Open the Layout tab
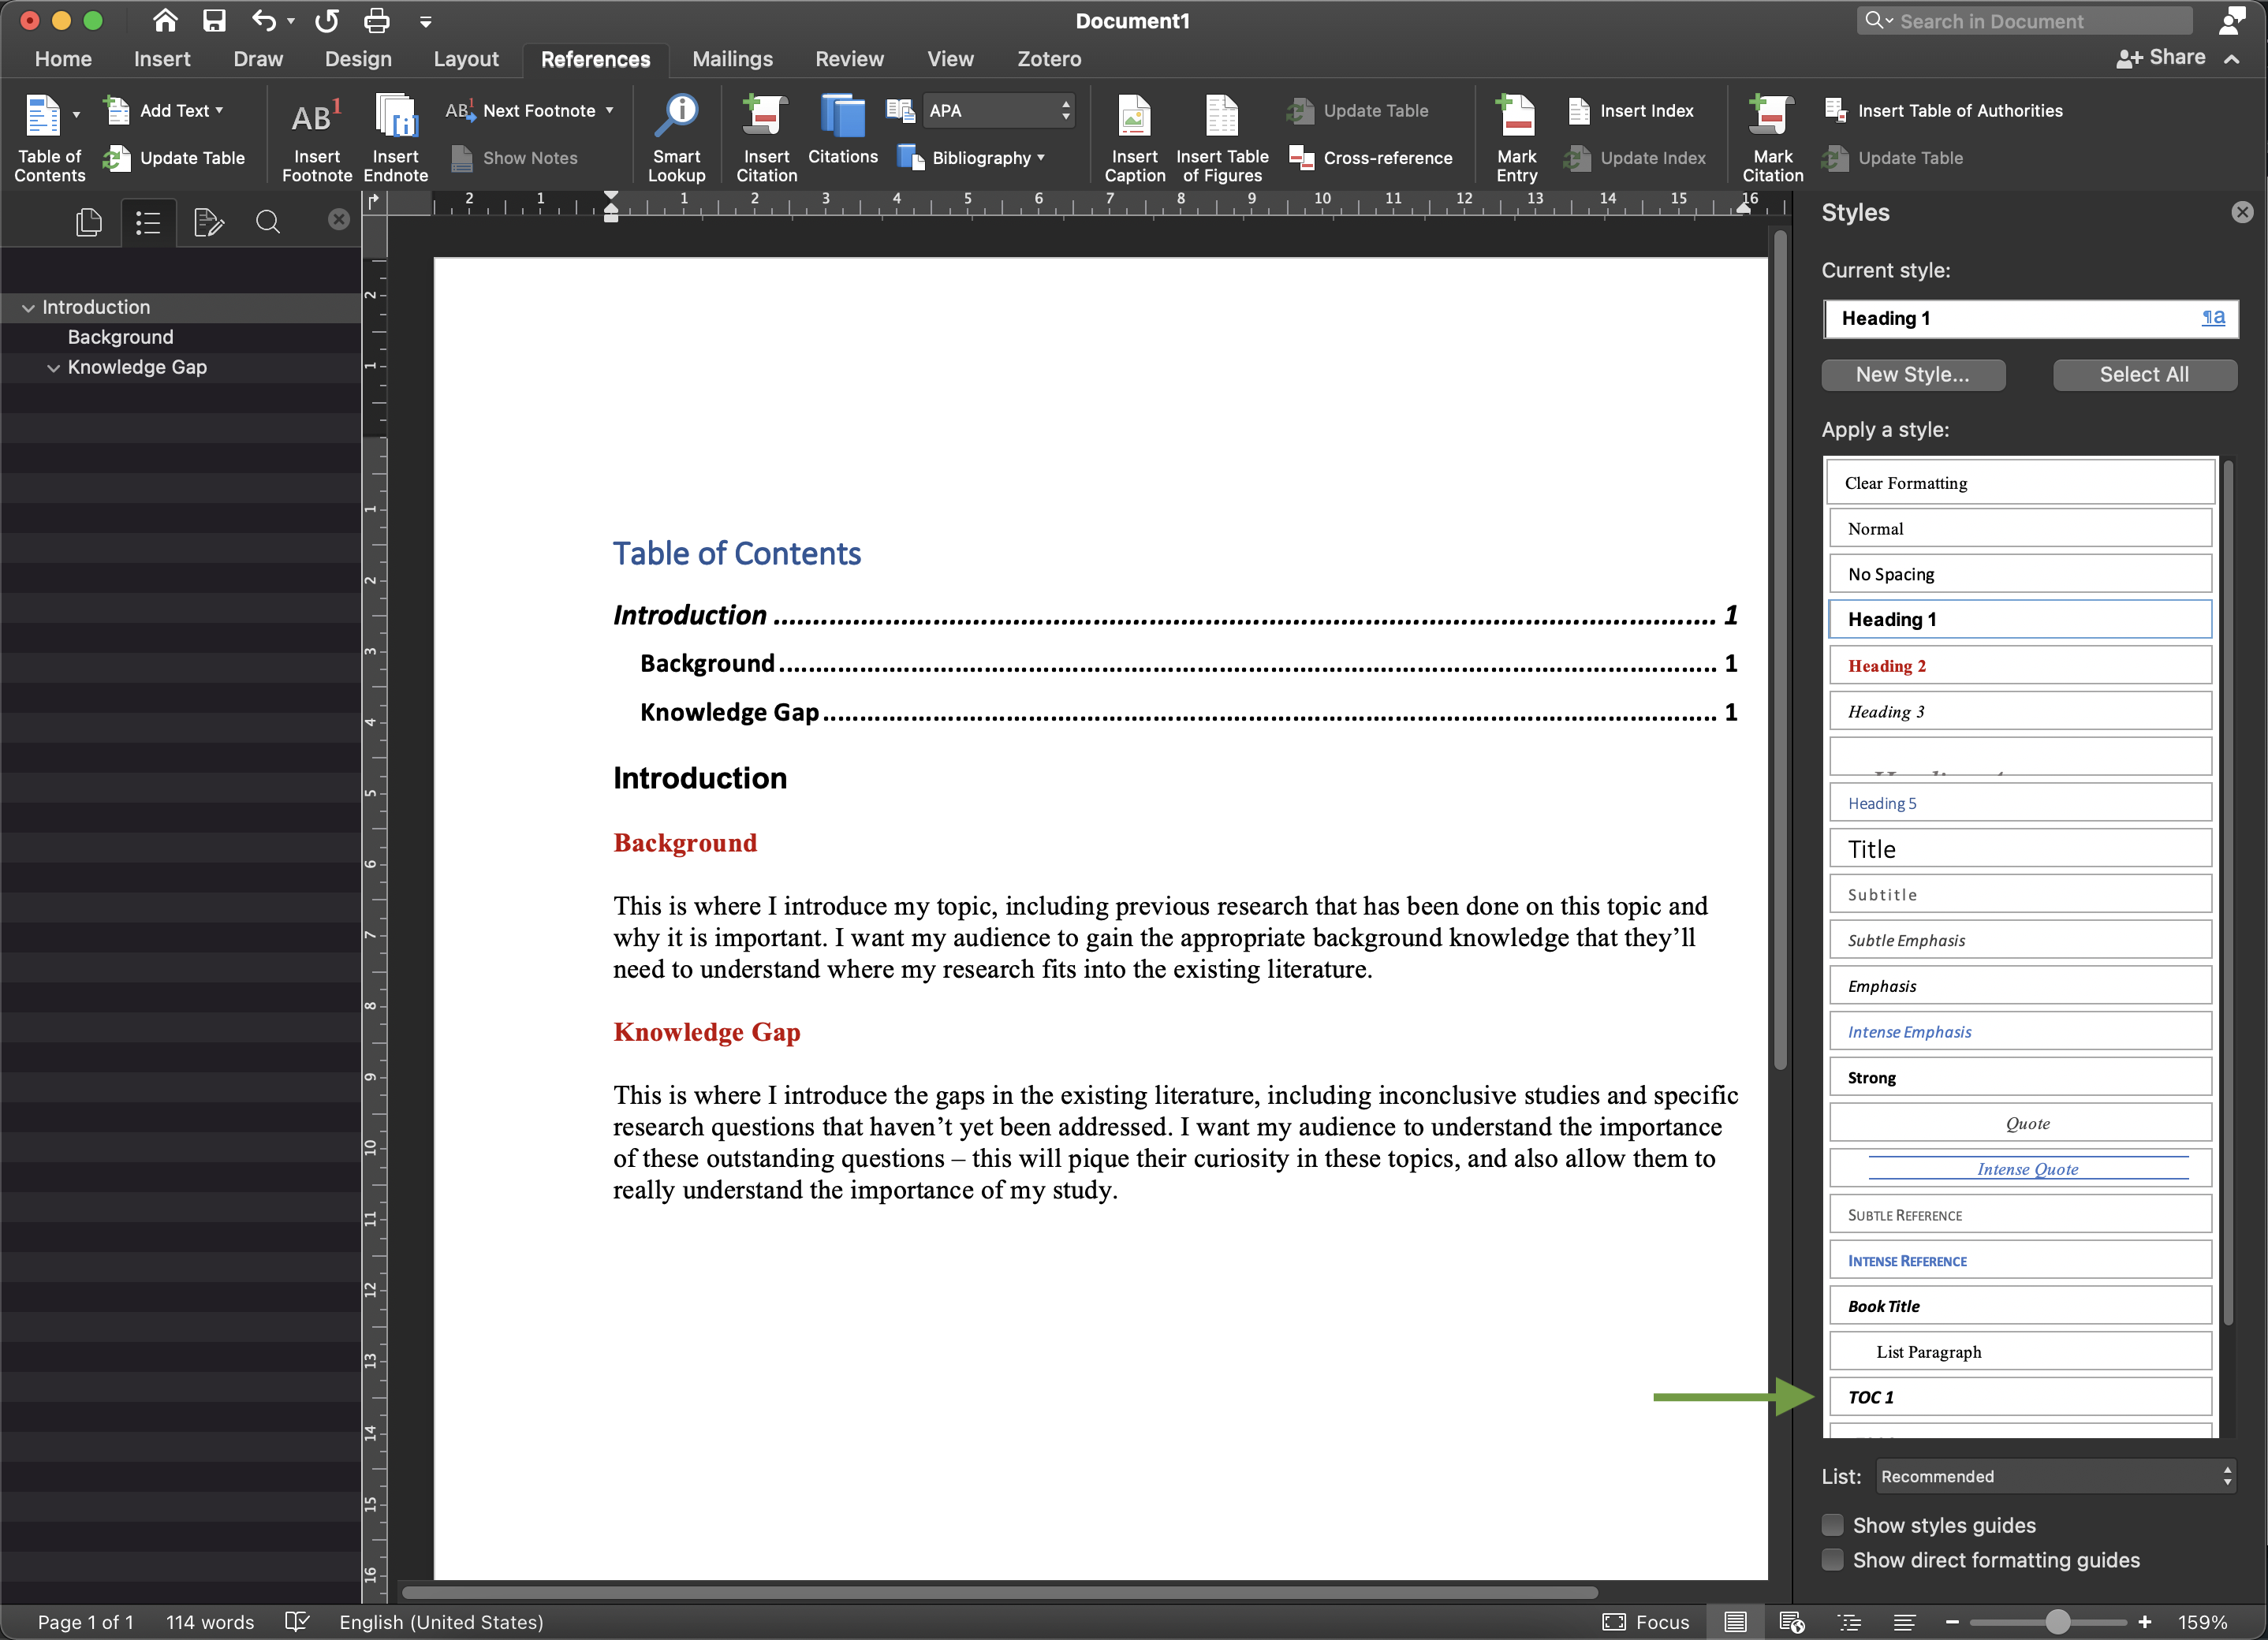This screenshot has height=1640, width=2268. click(x=466, y=59)
